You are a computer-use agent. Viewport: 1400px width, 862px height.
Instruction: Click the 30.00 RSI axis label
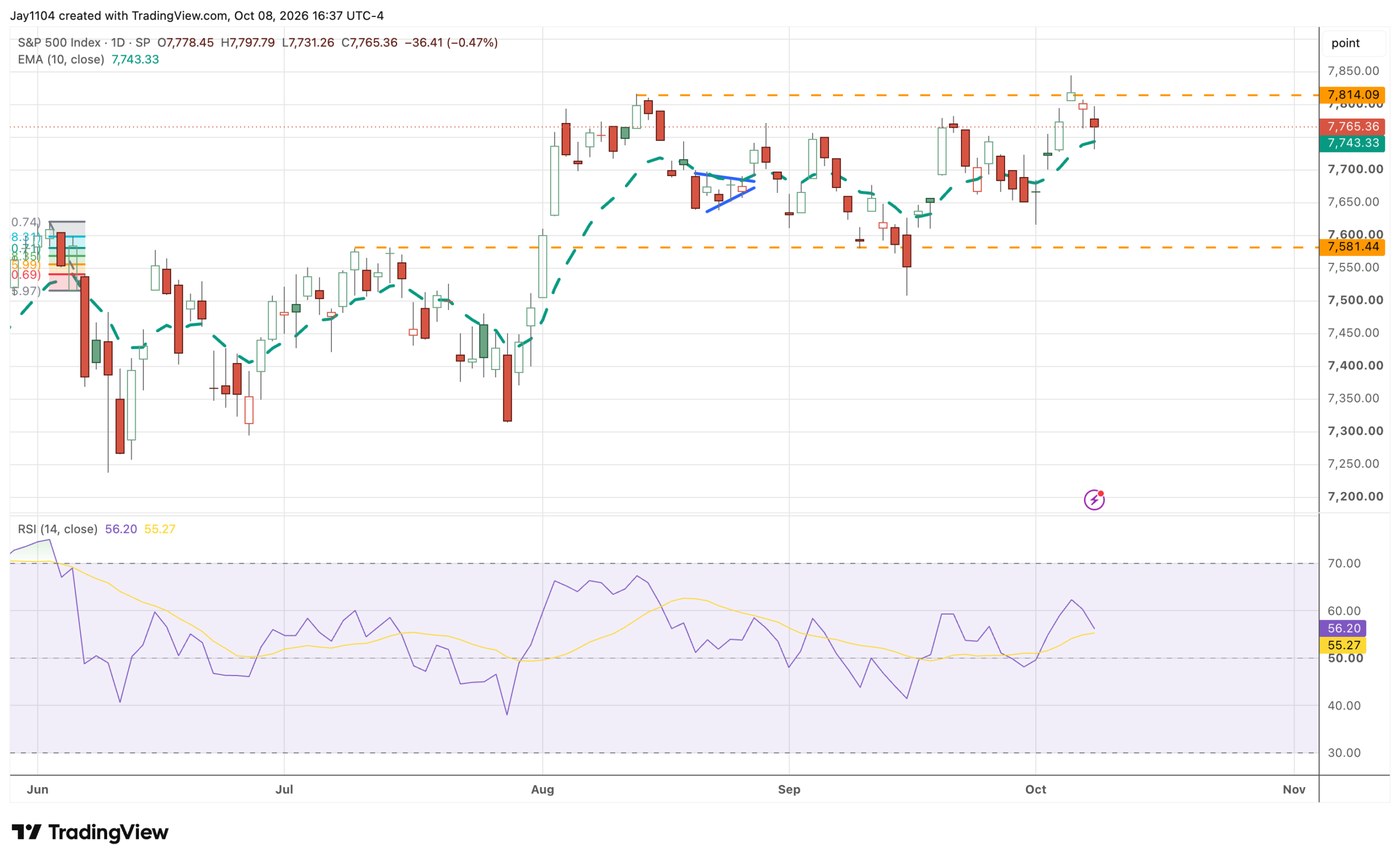coord(1345,753)
